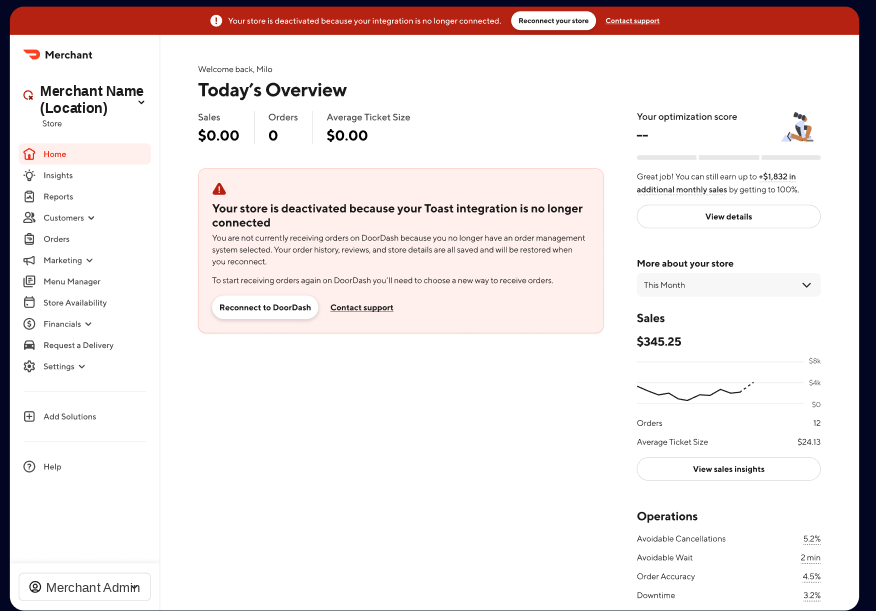This screenshot has width=876, height=611.
Task: Click the Store Availability calendar icon
Action: [30, 303]
